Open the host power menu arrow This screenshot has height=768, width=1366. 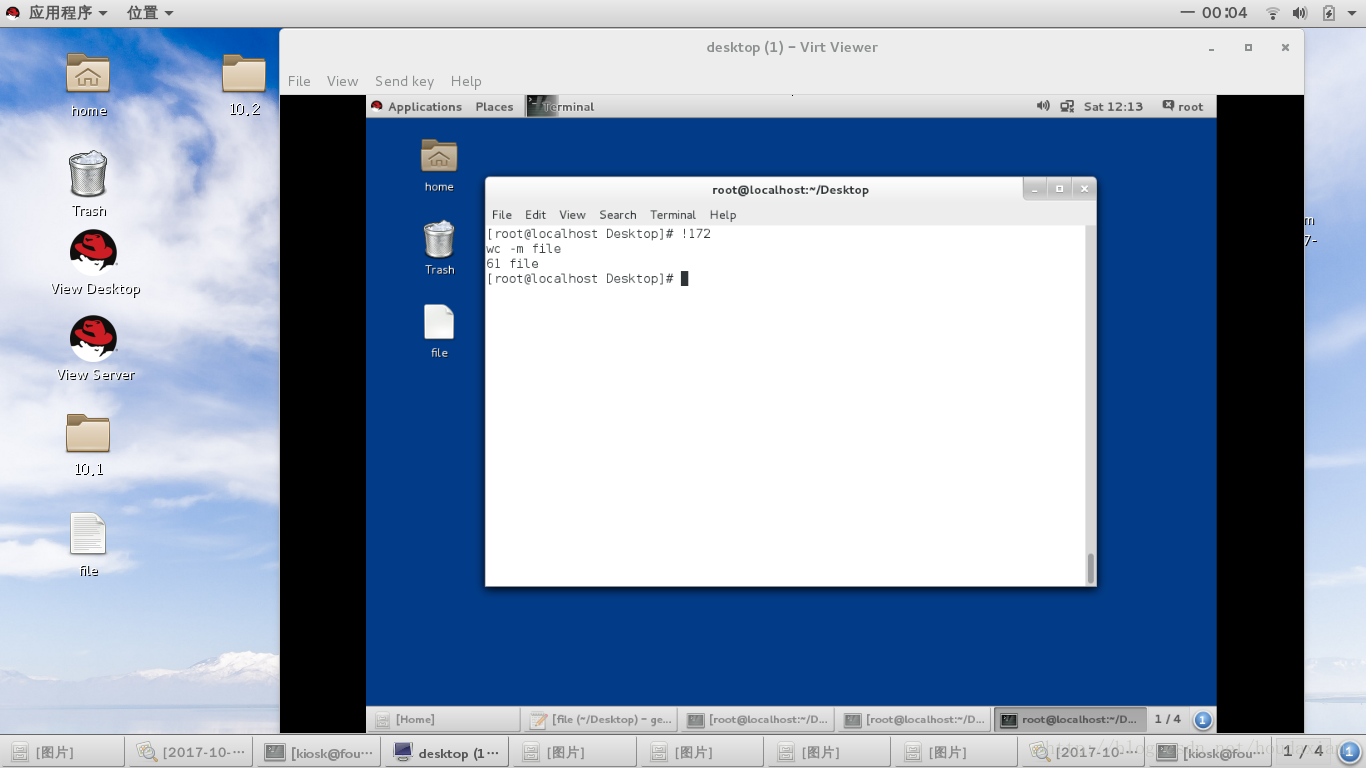pos(1353,13)
